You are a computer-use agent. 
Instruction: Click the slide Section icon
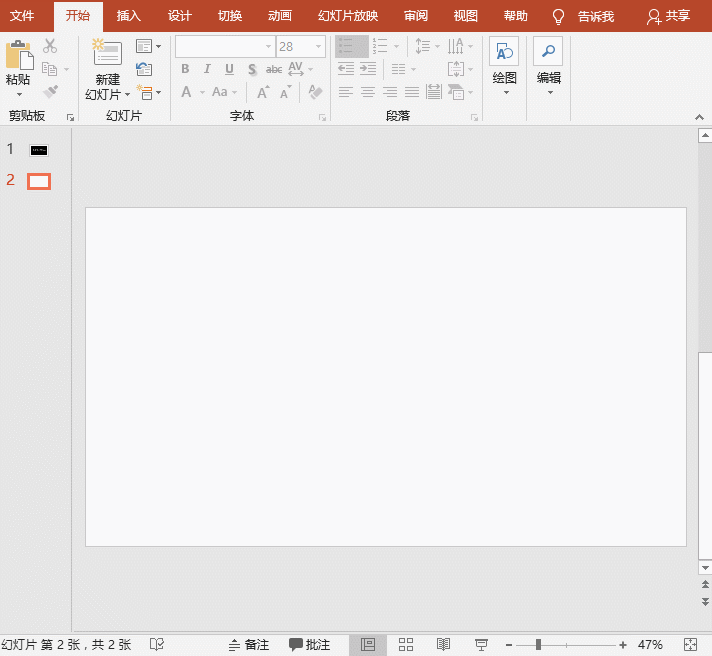145,92
